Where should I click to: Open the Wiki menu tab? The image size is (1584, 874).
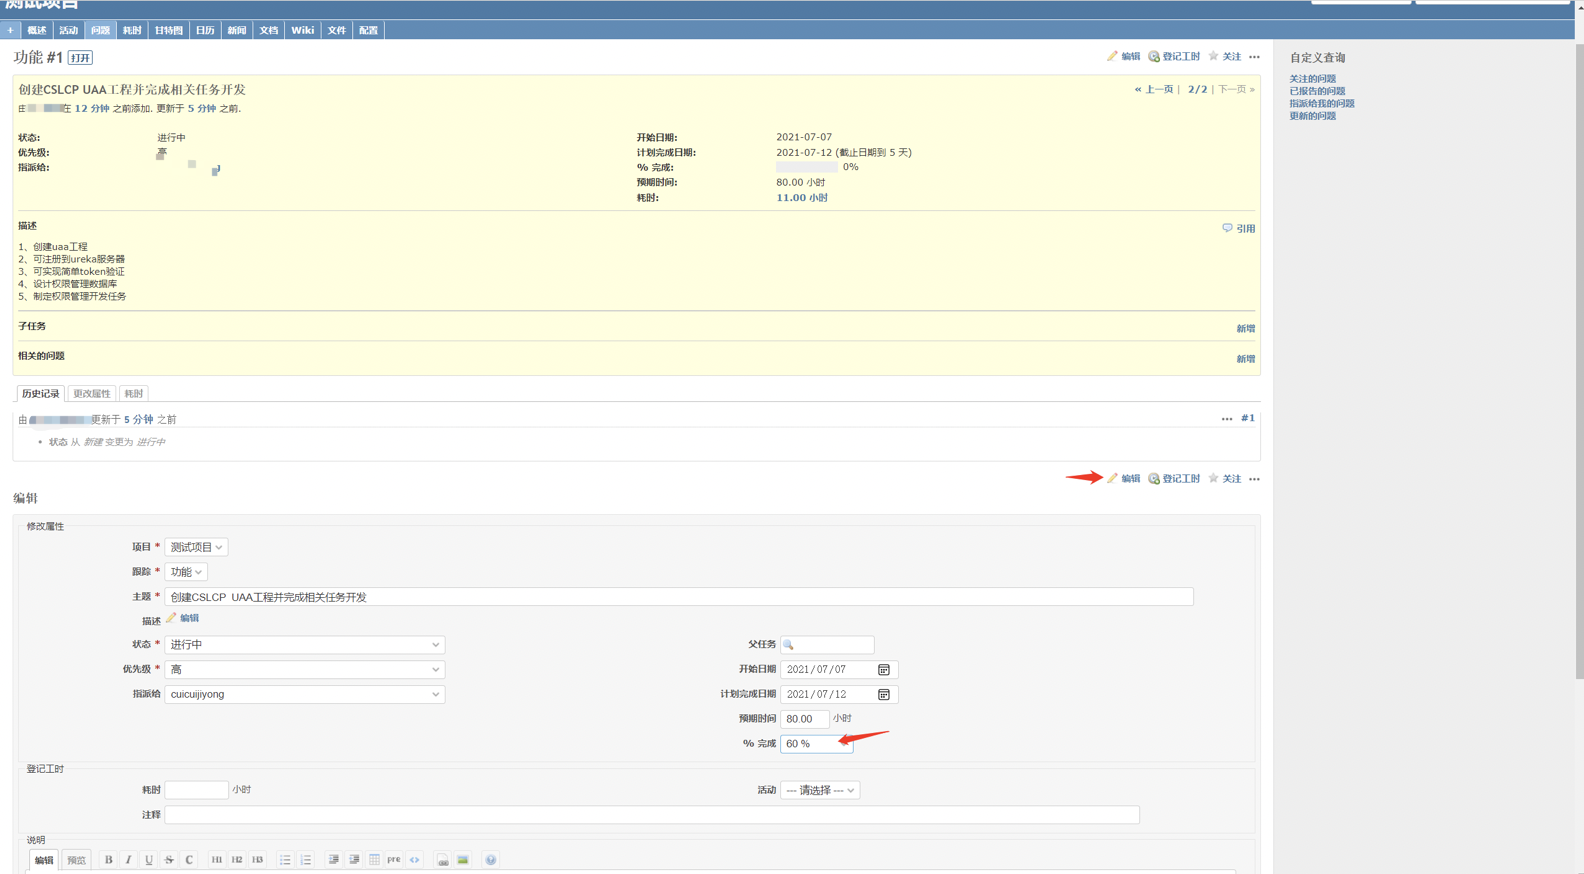tap(302, 30)
